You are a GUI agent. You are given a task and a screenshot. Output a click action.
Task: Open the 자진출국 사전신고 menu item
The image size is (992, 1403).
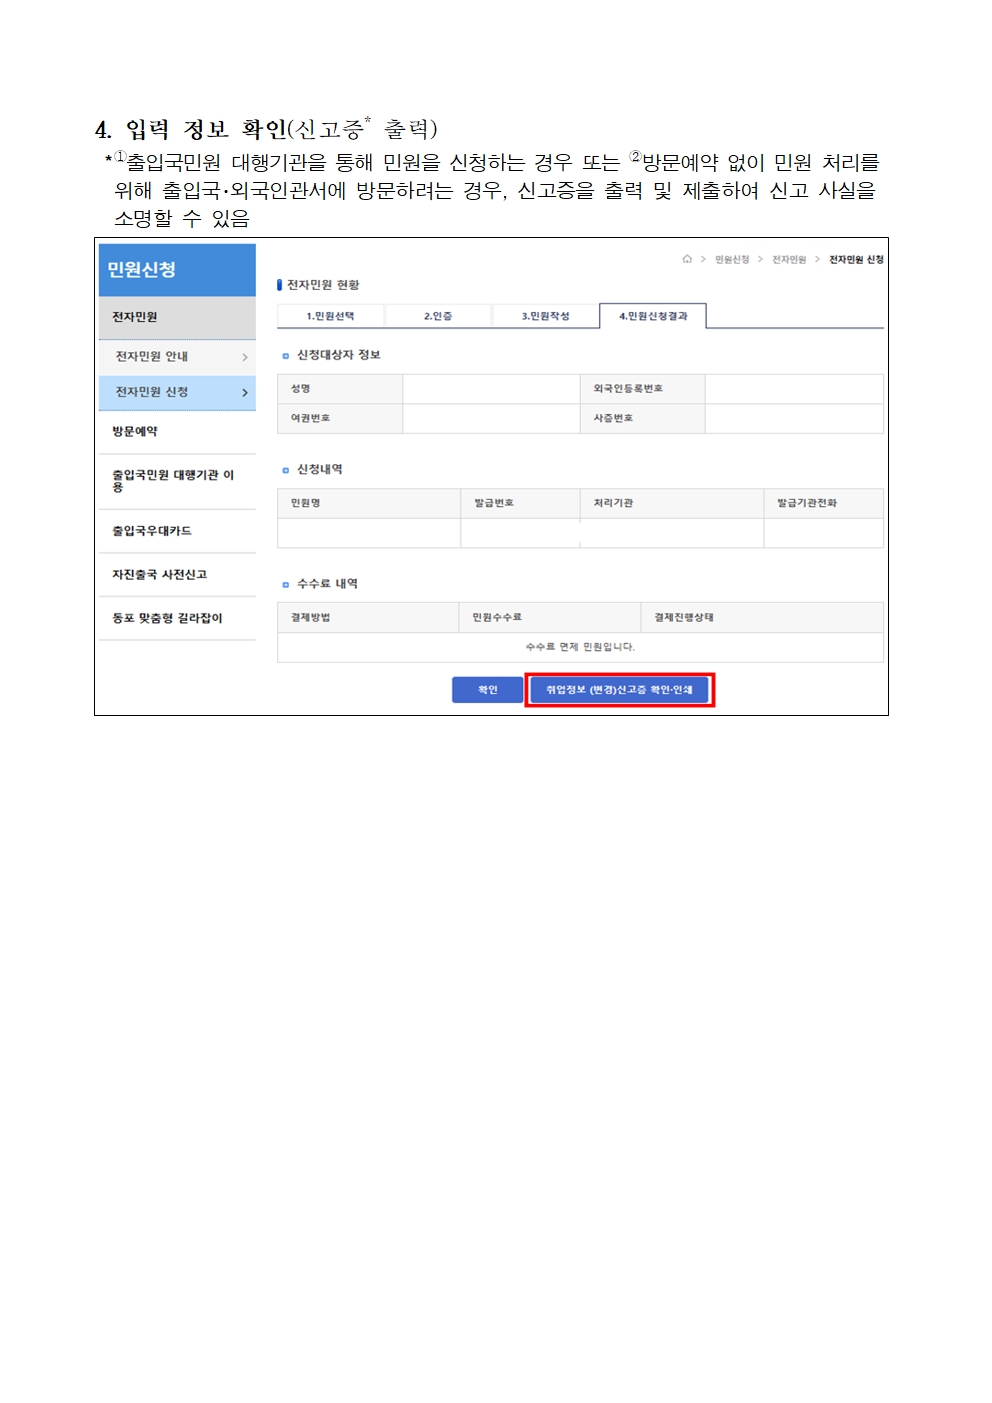click(160, 575)
